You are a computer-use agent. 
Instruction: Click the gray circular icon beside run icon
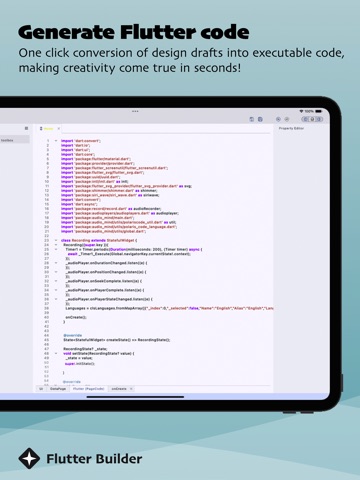(x=286, y=119)
